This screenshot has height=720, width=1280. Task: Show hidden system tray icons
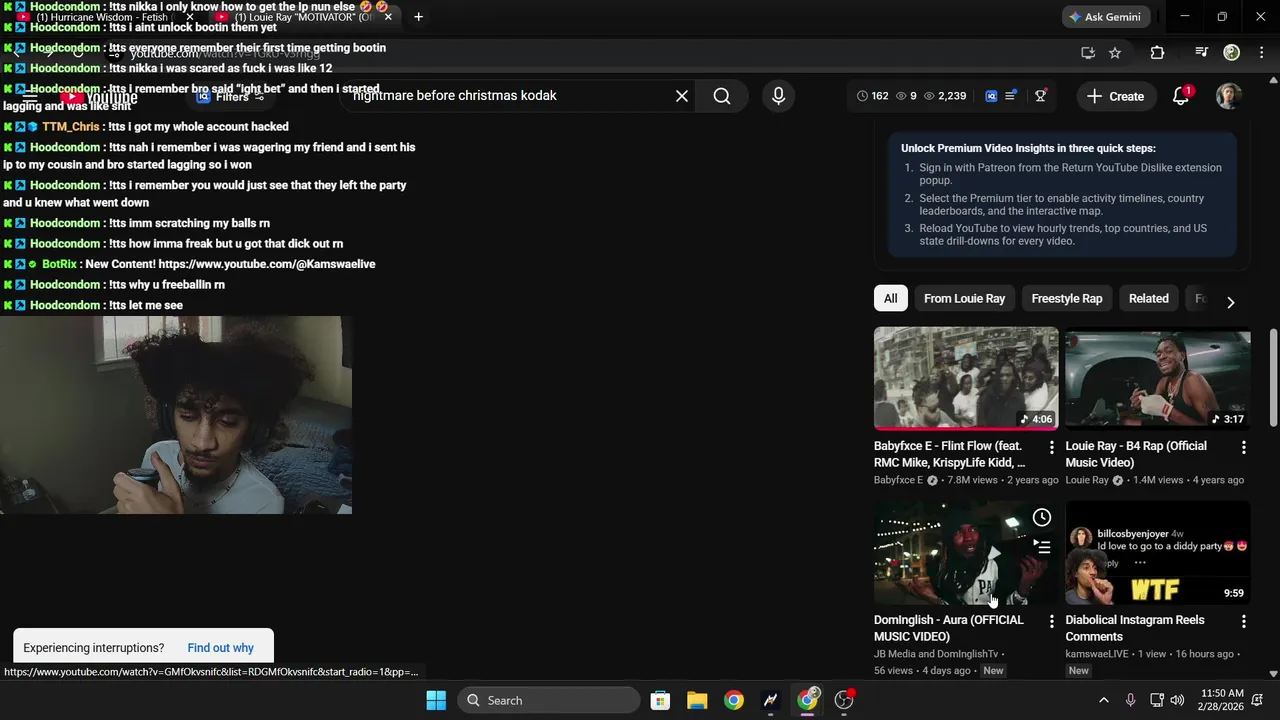(1103, 700)
